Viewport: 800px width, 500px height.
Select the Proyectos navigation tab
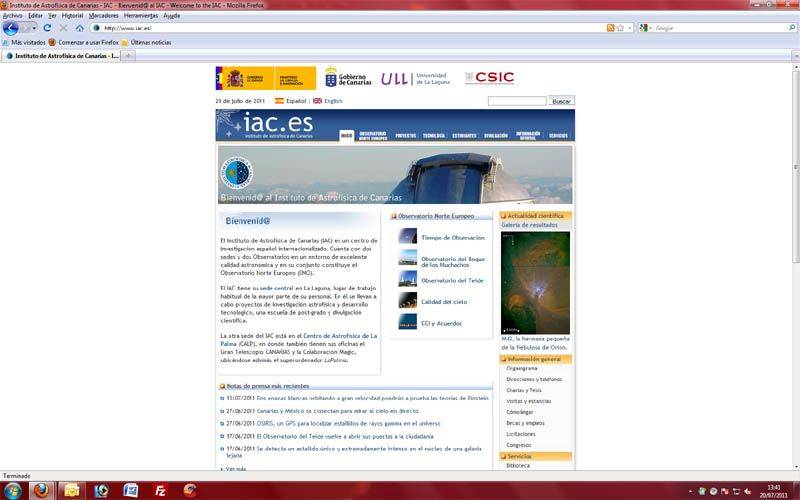(x=406, y=135)
